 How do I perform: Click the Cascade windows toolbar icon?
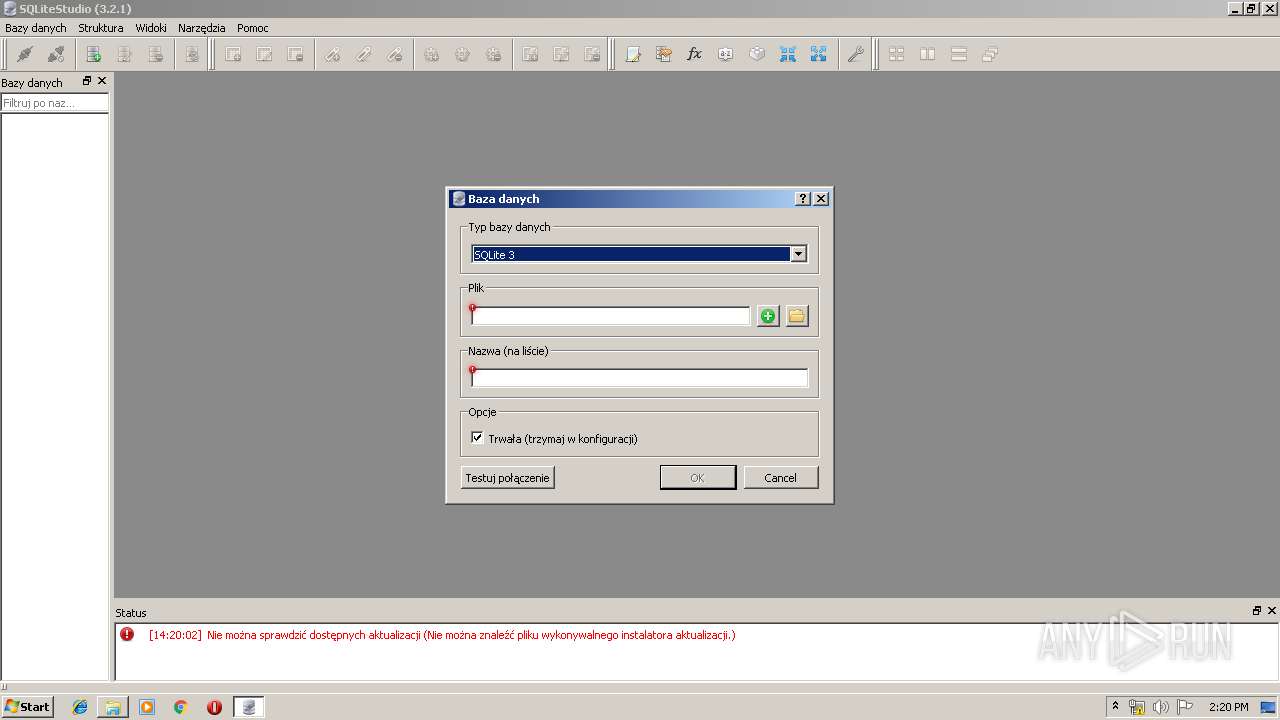pos(990,55)
